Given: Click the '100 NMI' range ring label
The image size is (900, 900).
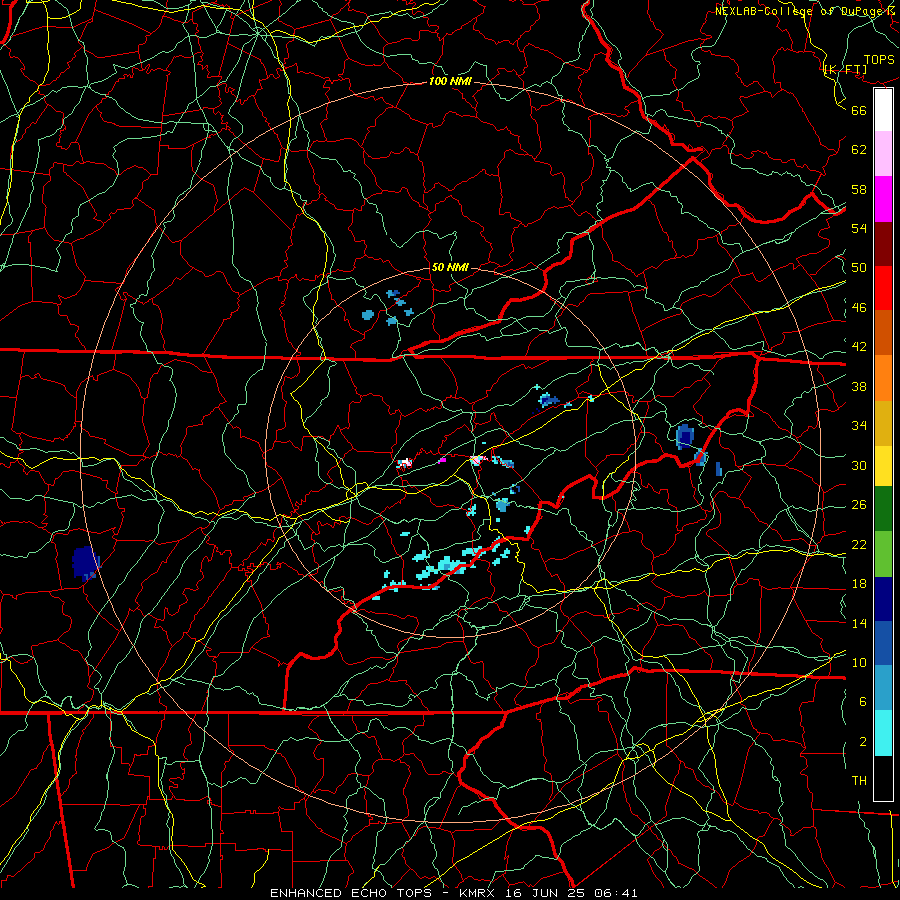Looking at the screenshot, I should point(450,82).
